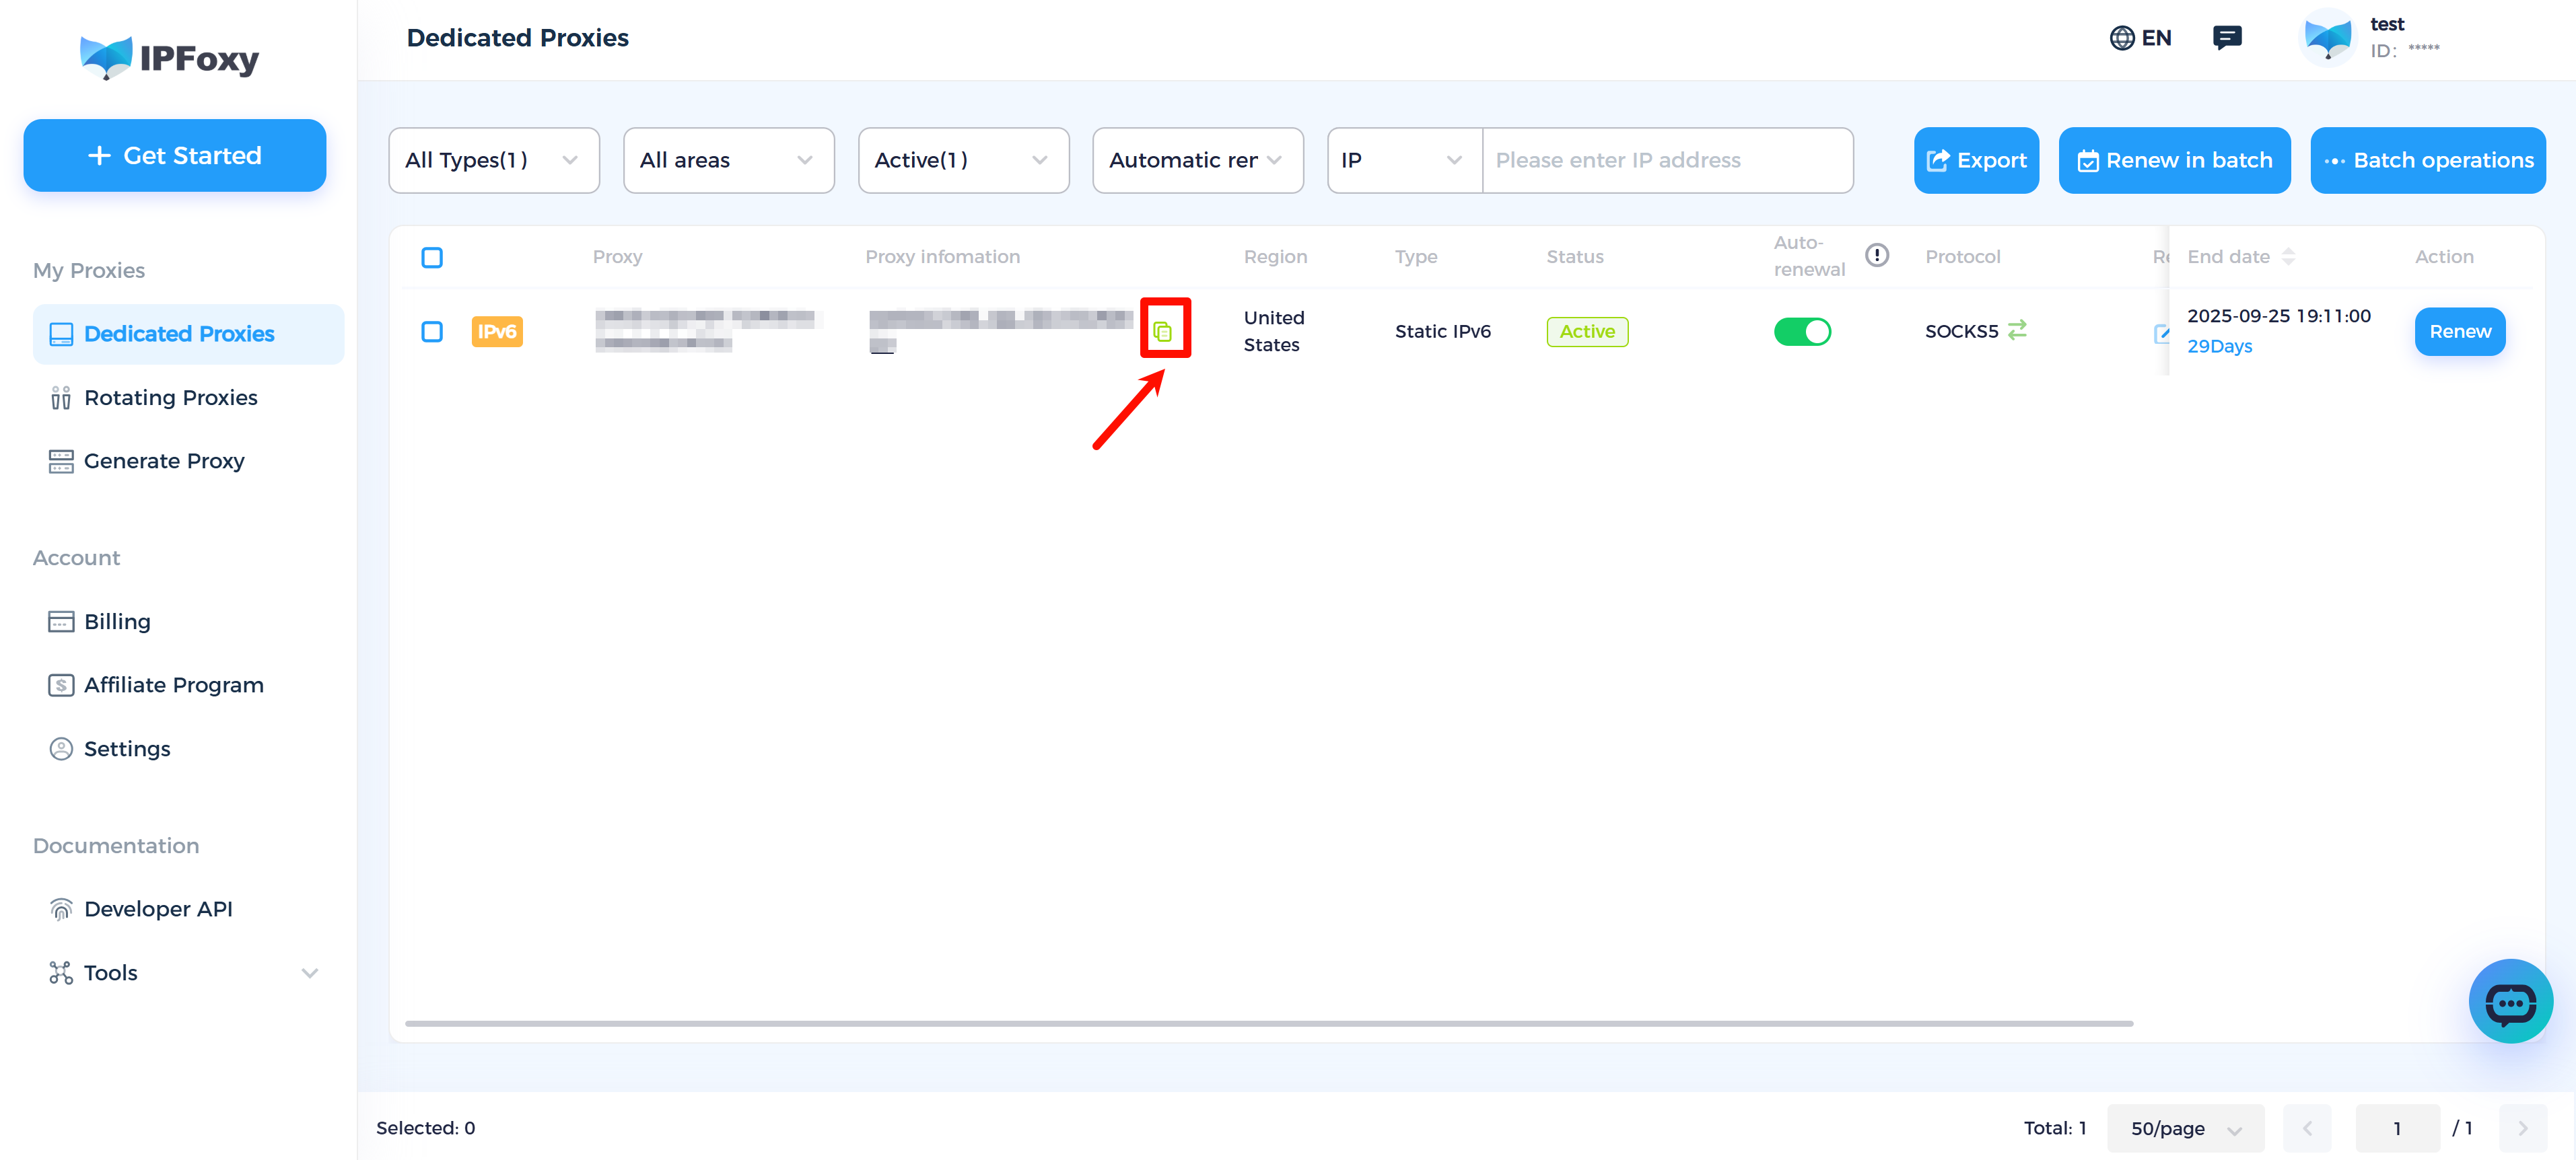
Task: Check the select-all checkbox in table header
Action: [x=432, y=257]
